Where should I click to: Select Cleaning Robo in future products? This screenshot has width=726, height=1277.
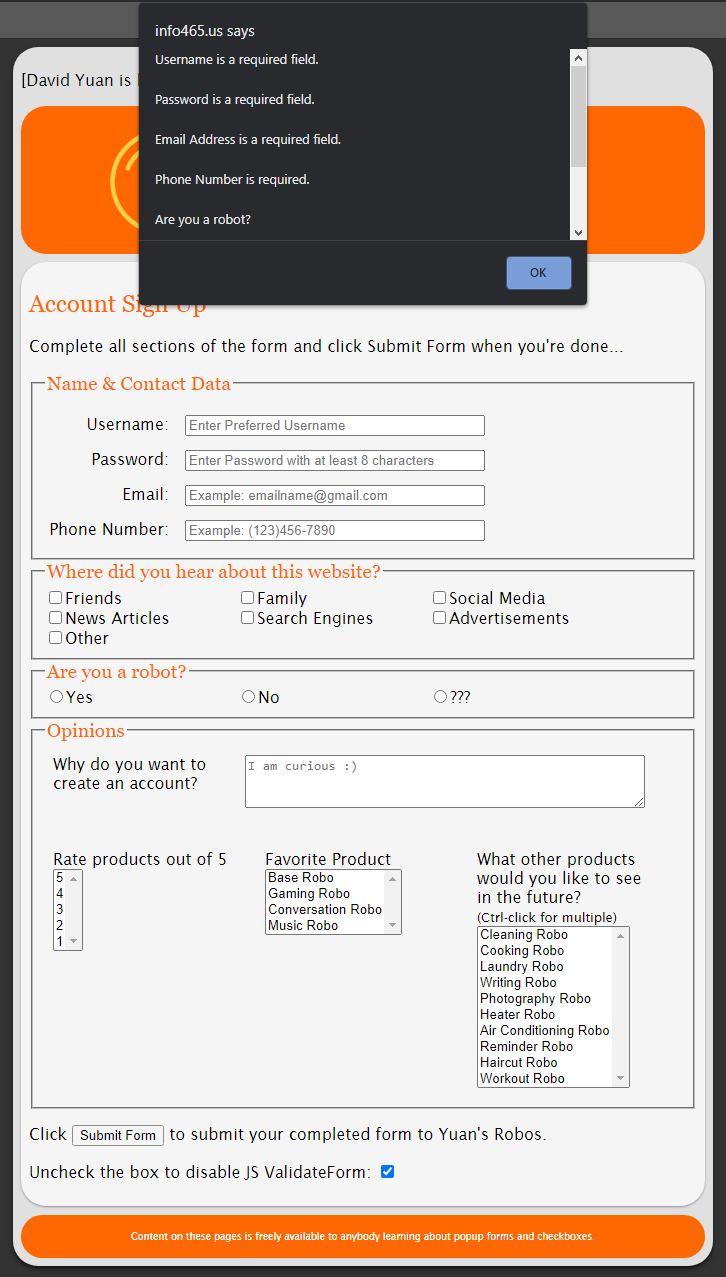point(546,935)
